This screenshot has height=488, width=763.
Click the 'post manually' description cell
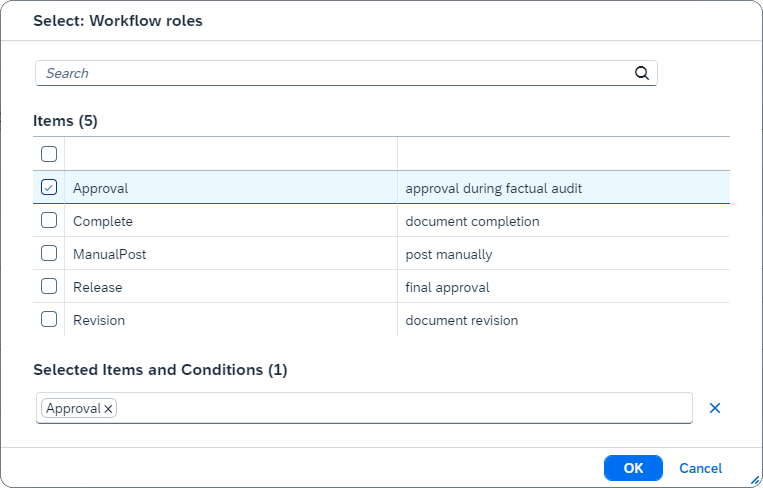(449, 254)
